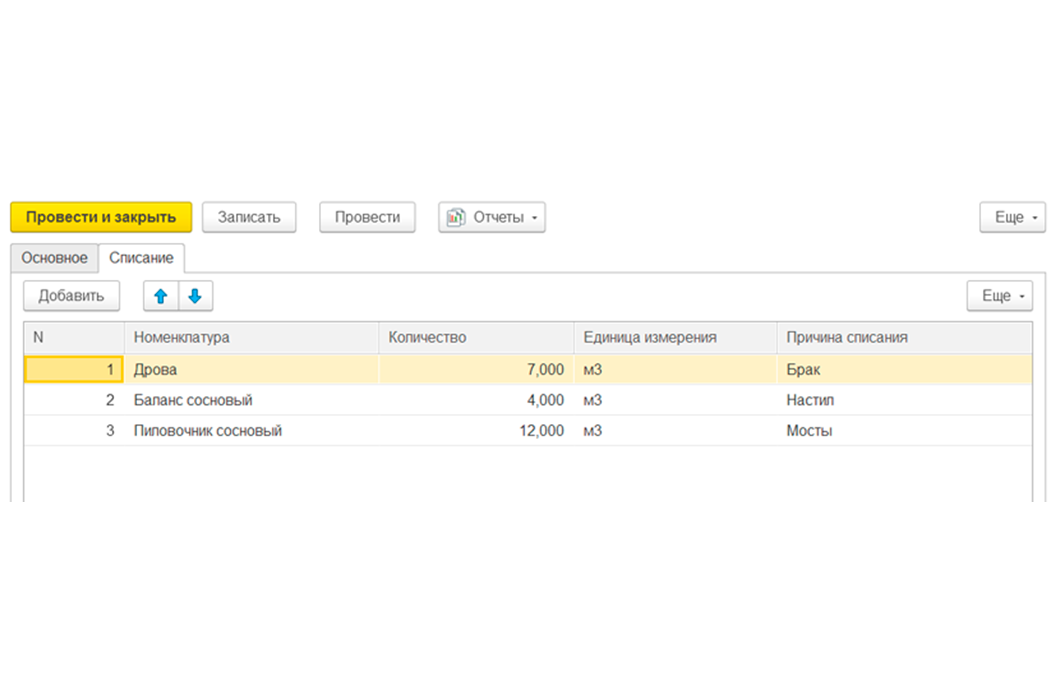This screenshot has height=699, width=1058.
Task: Move row down with blue down arrow
Action: [196, 296]
